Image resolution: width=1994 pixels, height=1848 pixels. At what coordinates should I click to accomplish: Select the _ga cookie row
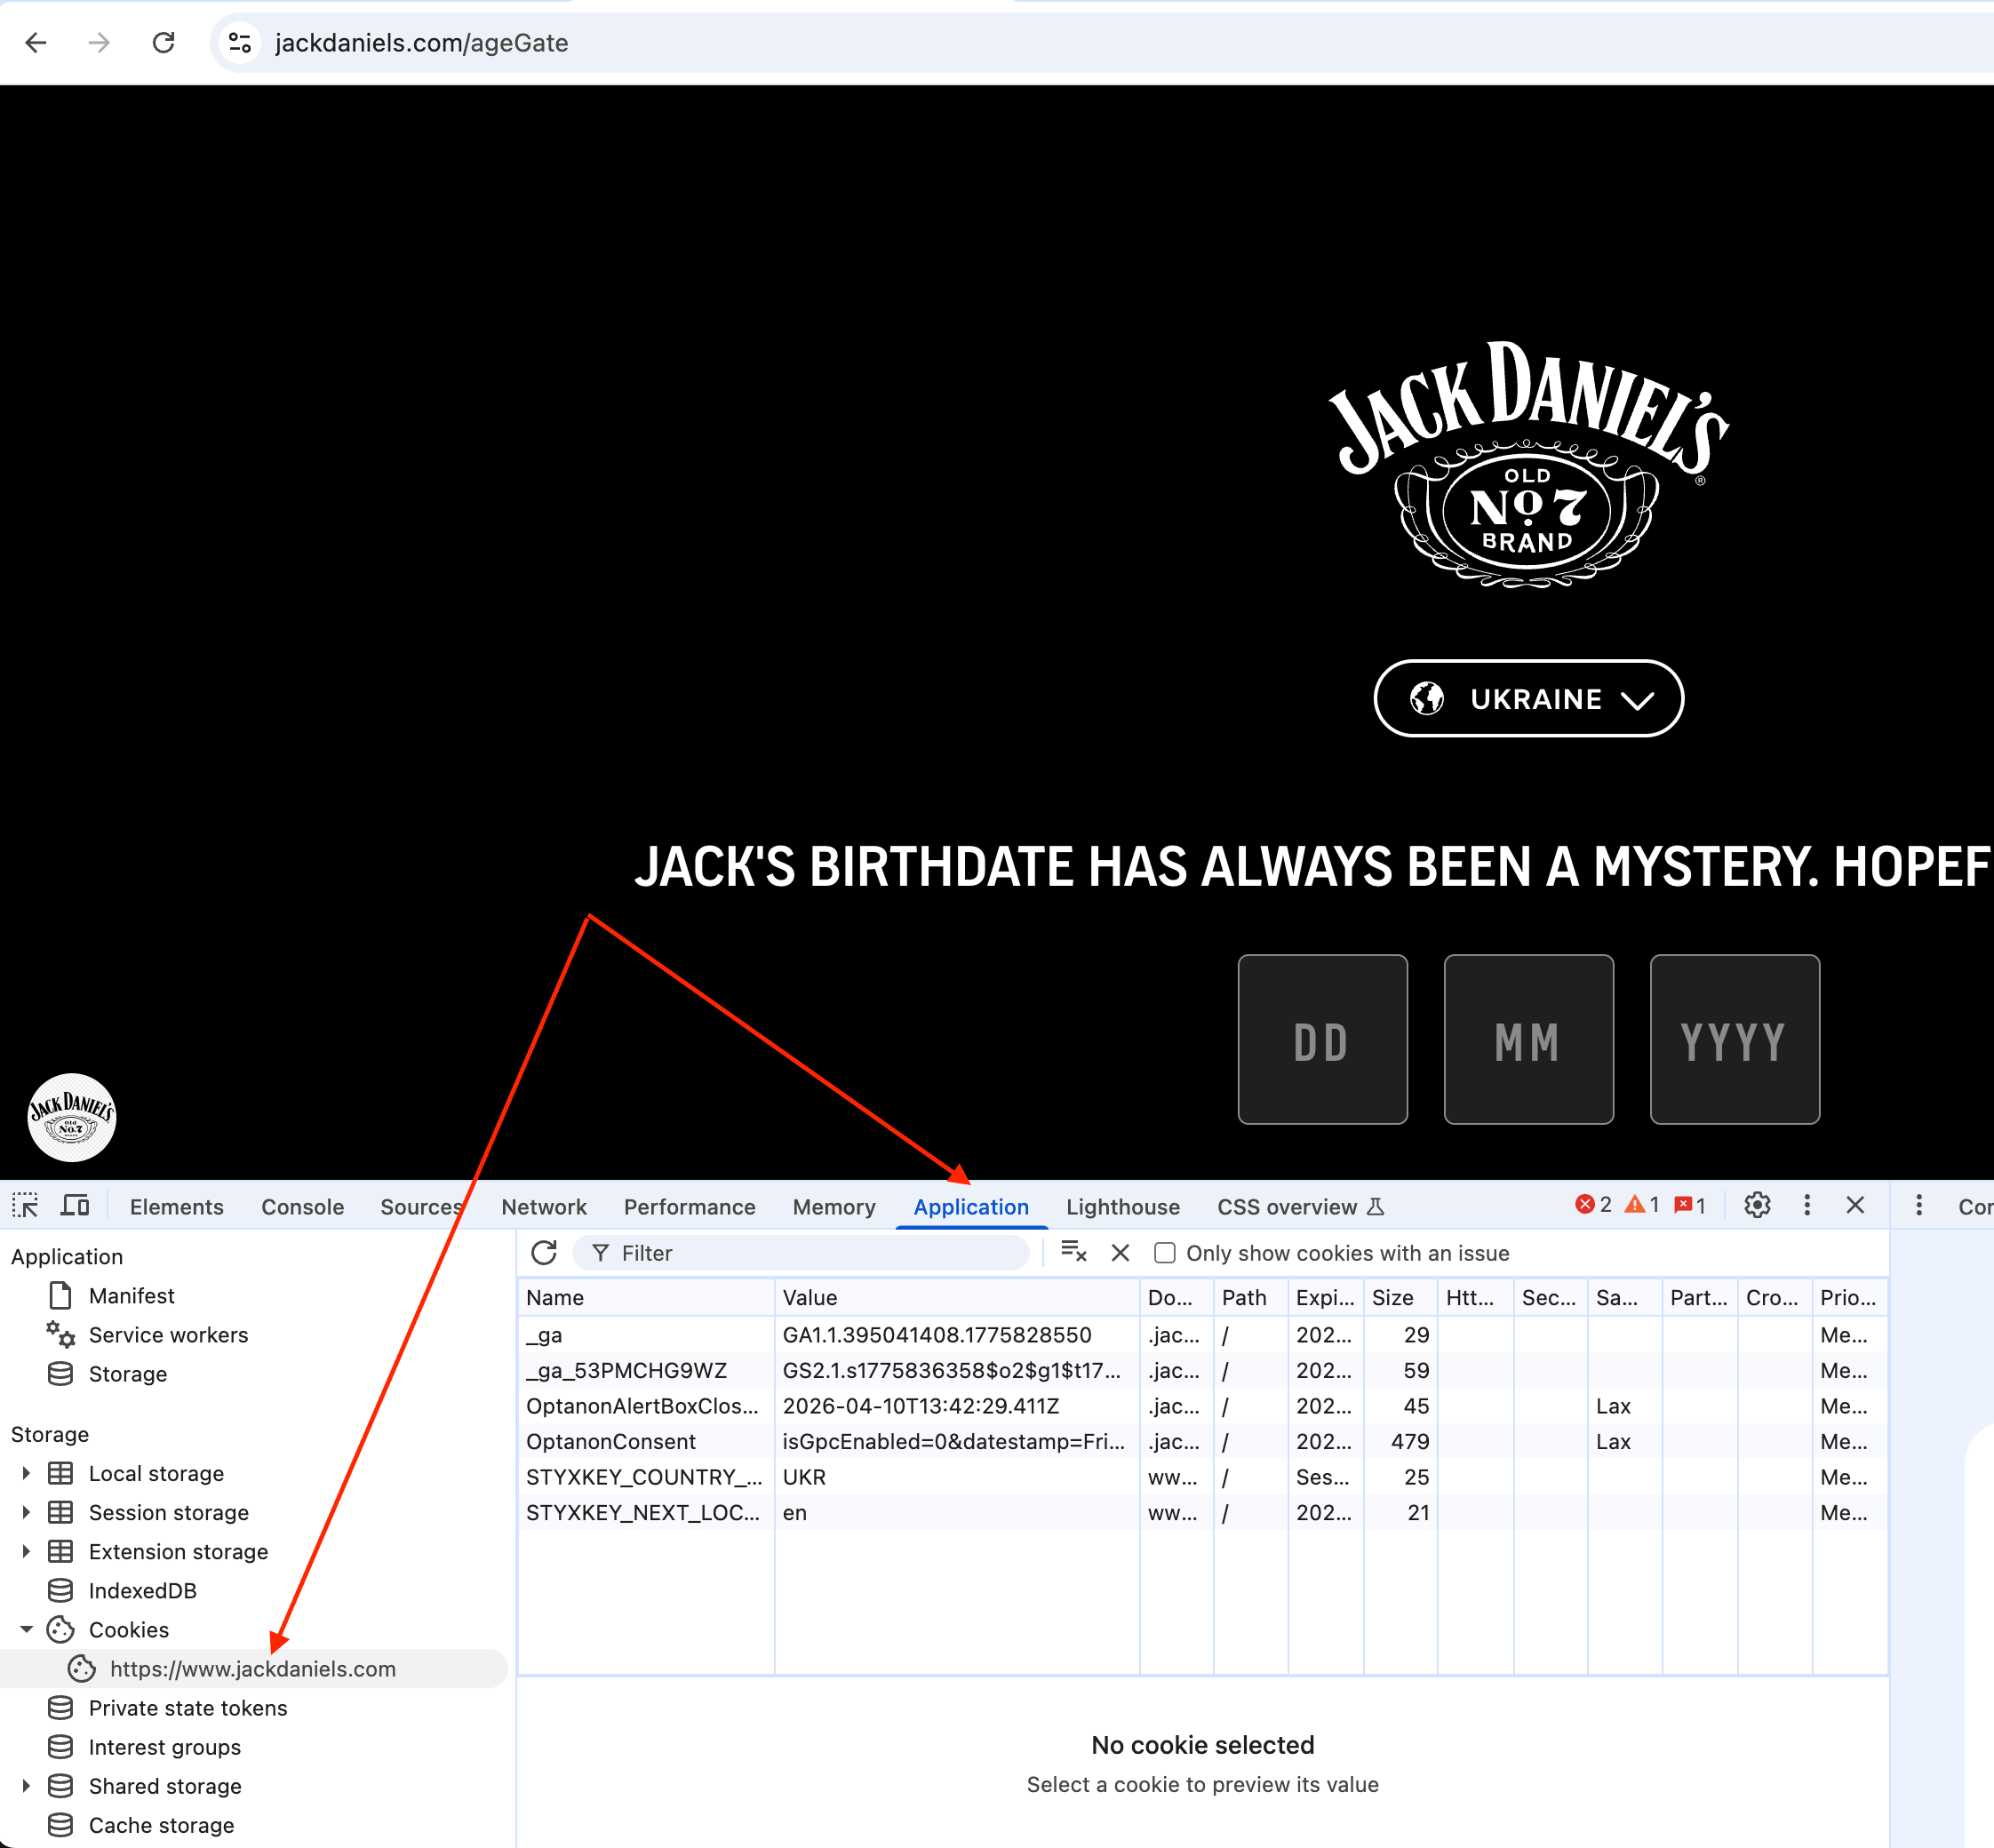(x=1203, y=1334)
